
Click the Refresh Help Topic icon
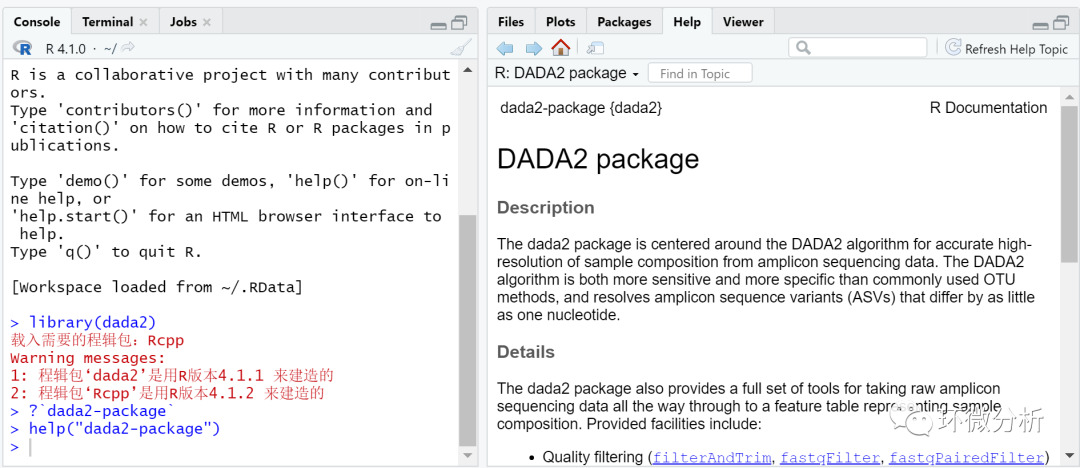953,48
